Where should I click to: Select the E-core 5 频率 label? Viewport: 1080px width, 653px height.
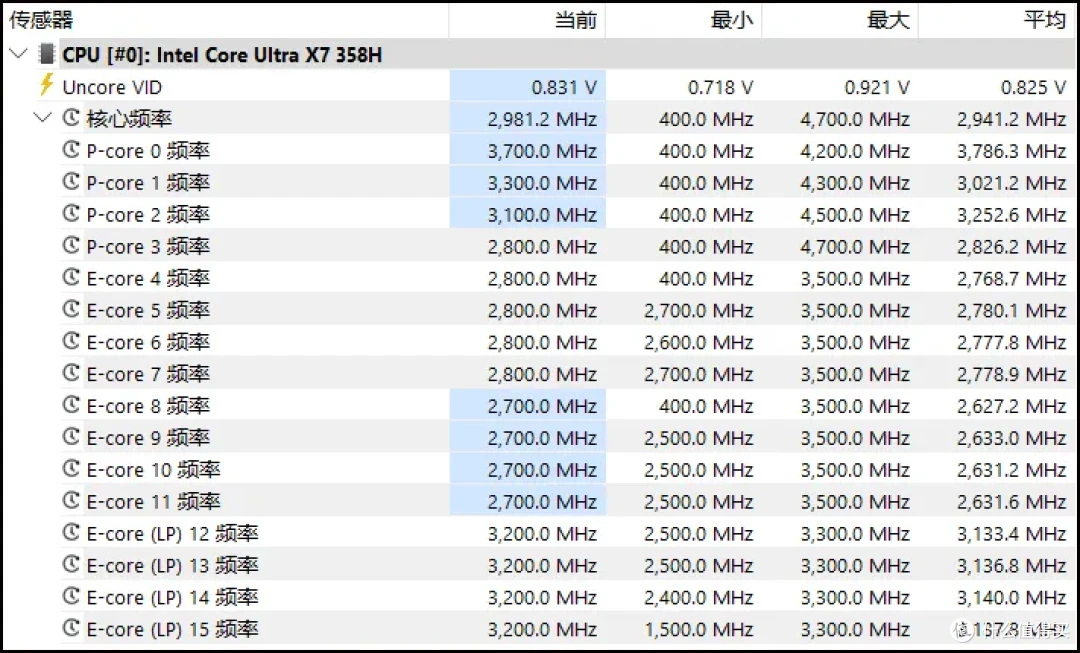click(x=148, y=311)
